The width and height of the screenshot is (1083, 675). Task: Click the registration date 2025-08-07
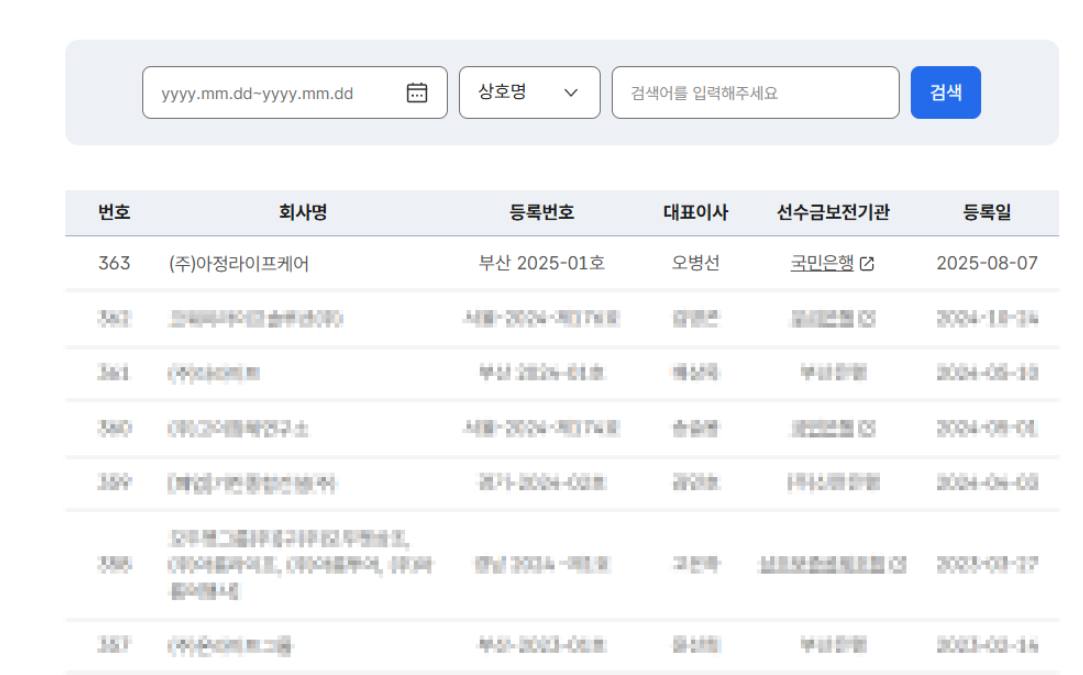click(987, 264)
